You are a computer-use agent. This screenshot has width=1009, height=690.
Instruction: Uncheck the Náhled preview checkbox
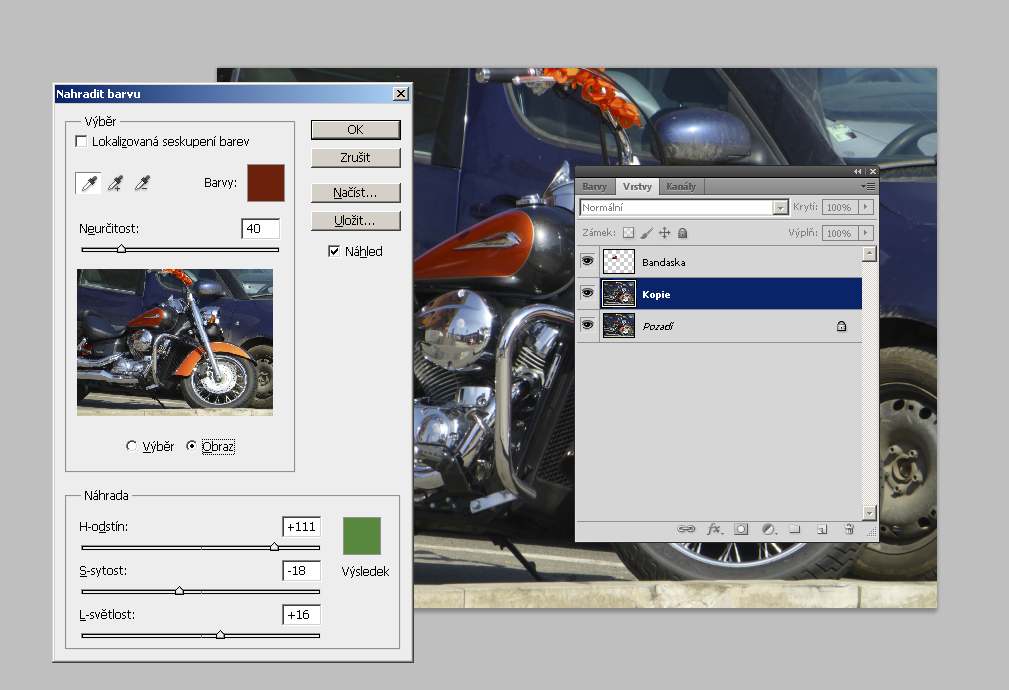click(x=334, y=251)
